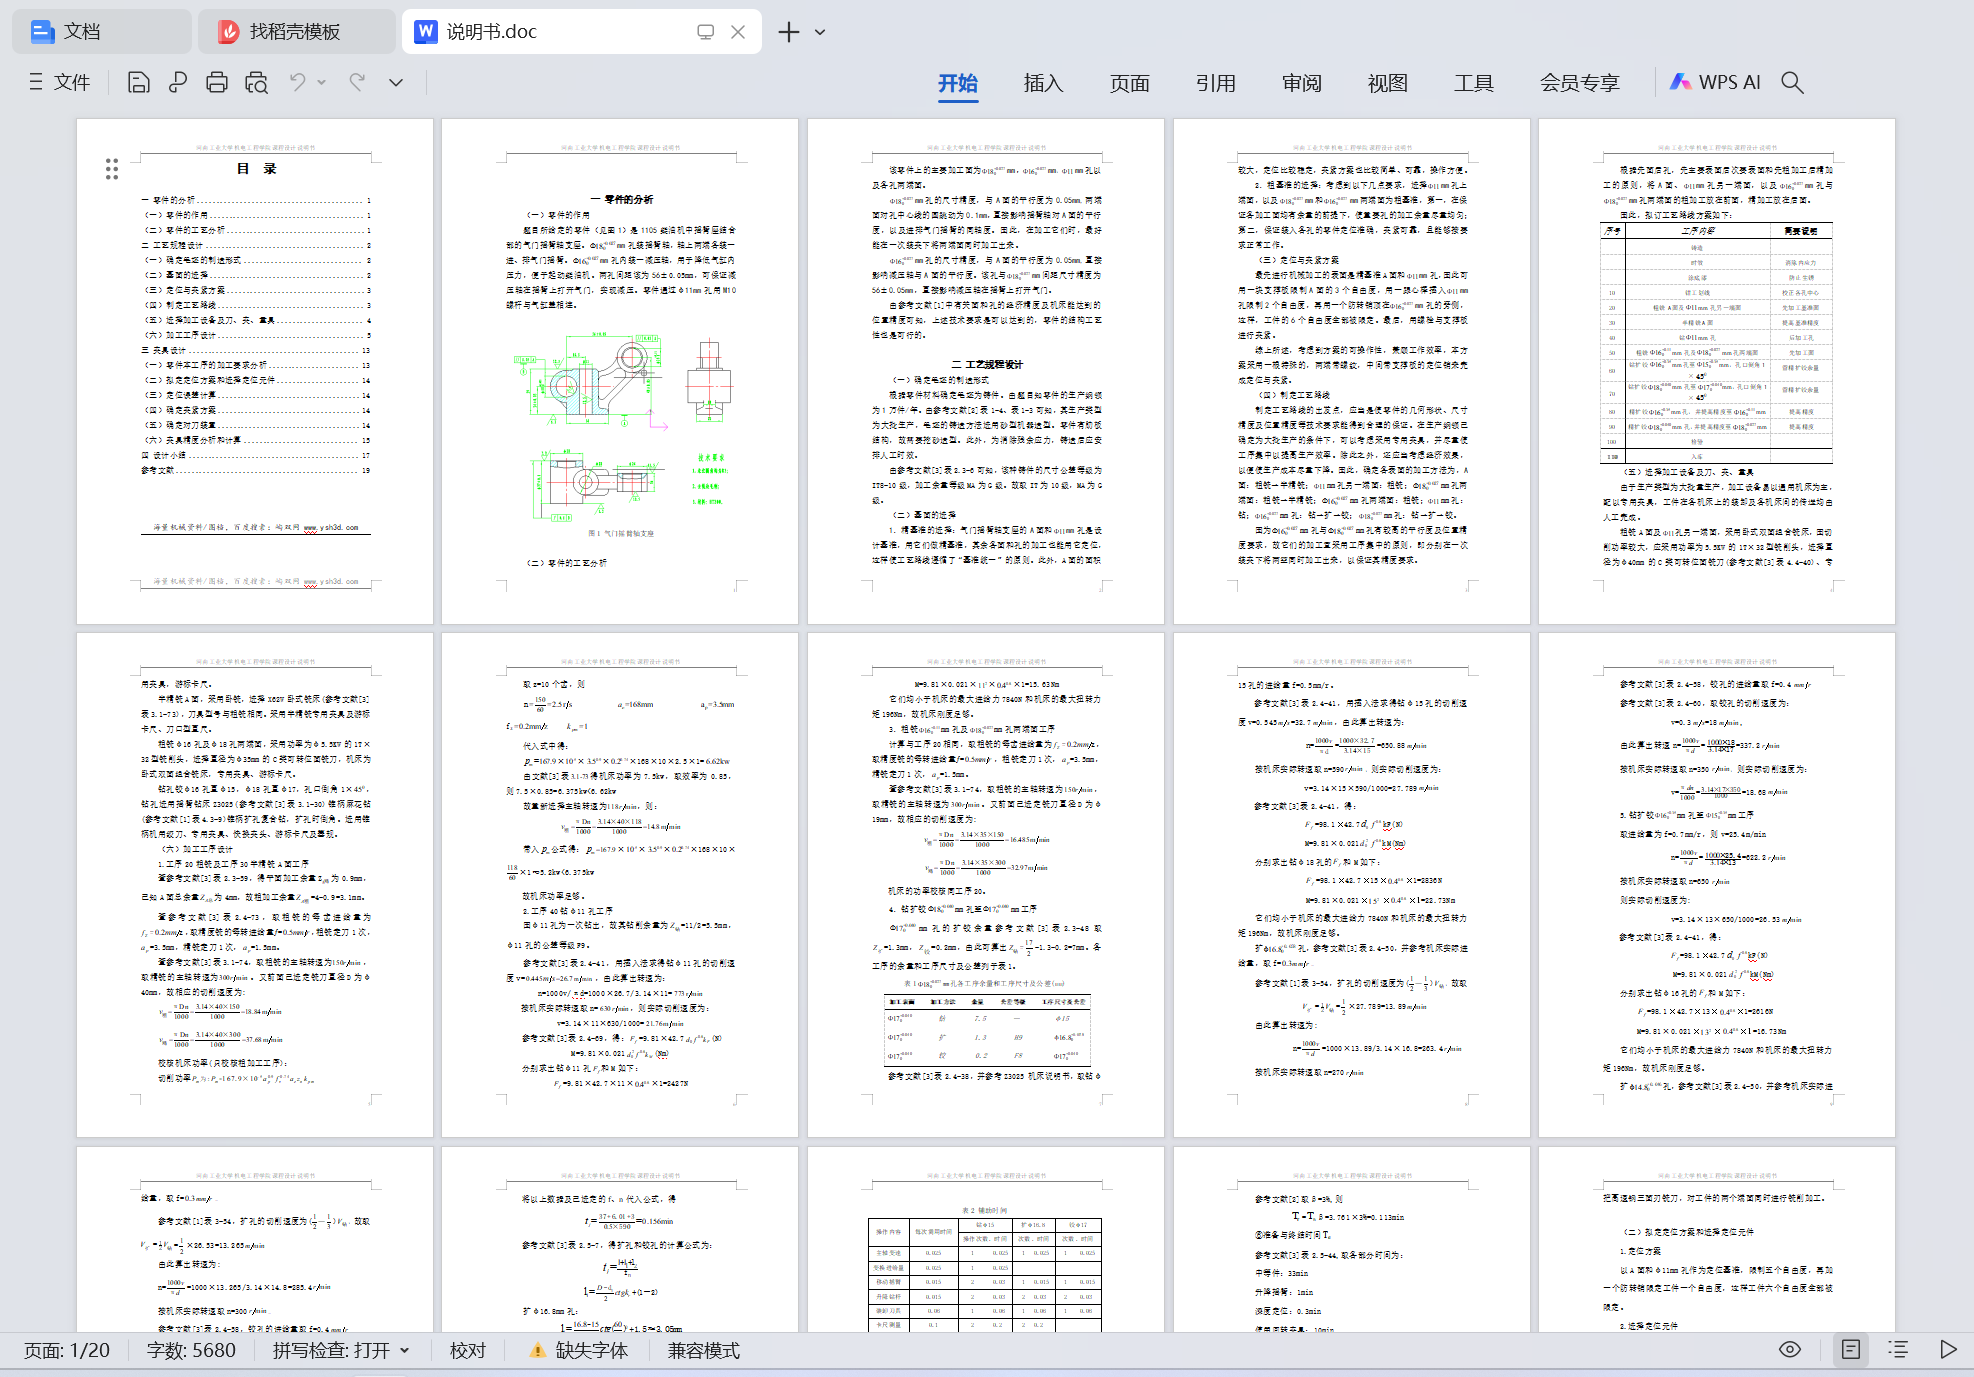Viewport: 1974px width, 1377px height.
Task: Click the 二 工艺规程设计 heading on page three
Action: (x=986, y=364)
